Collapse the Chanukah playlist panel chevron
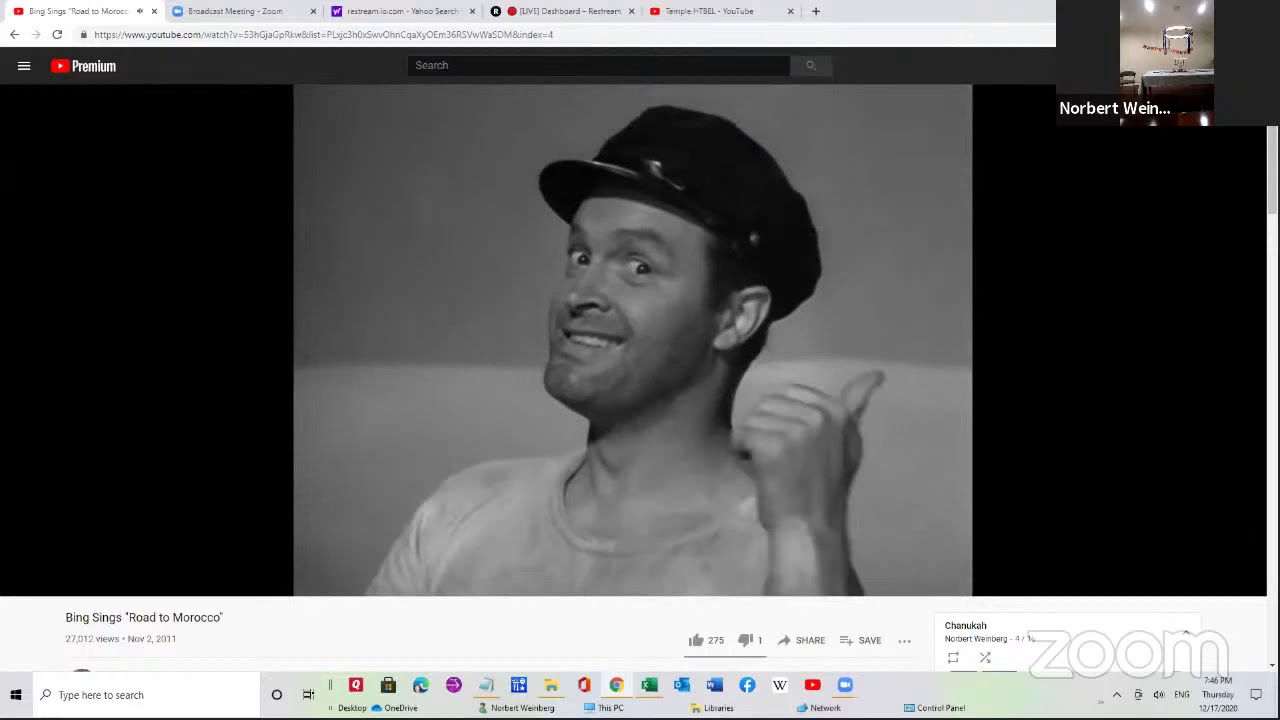Viewport: 1280px width, 720px height. click(x=1186, y=632)
